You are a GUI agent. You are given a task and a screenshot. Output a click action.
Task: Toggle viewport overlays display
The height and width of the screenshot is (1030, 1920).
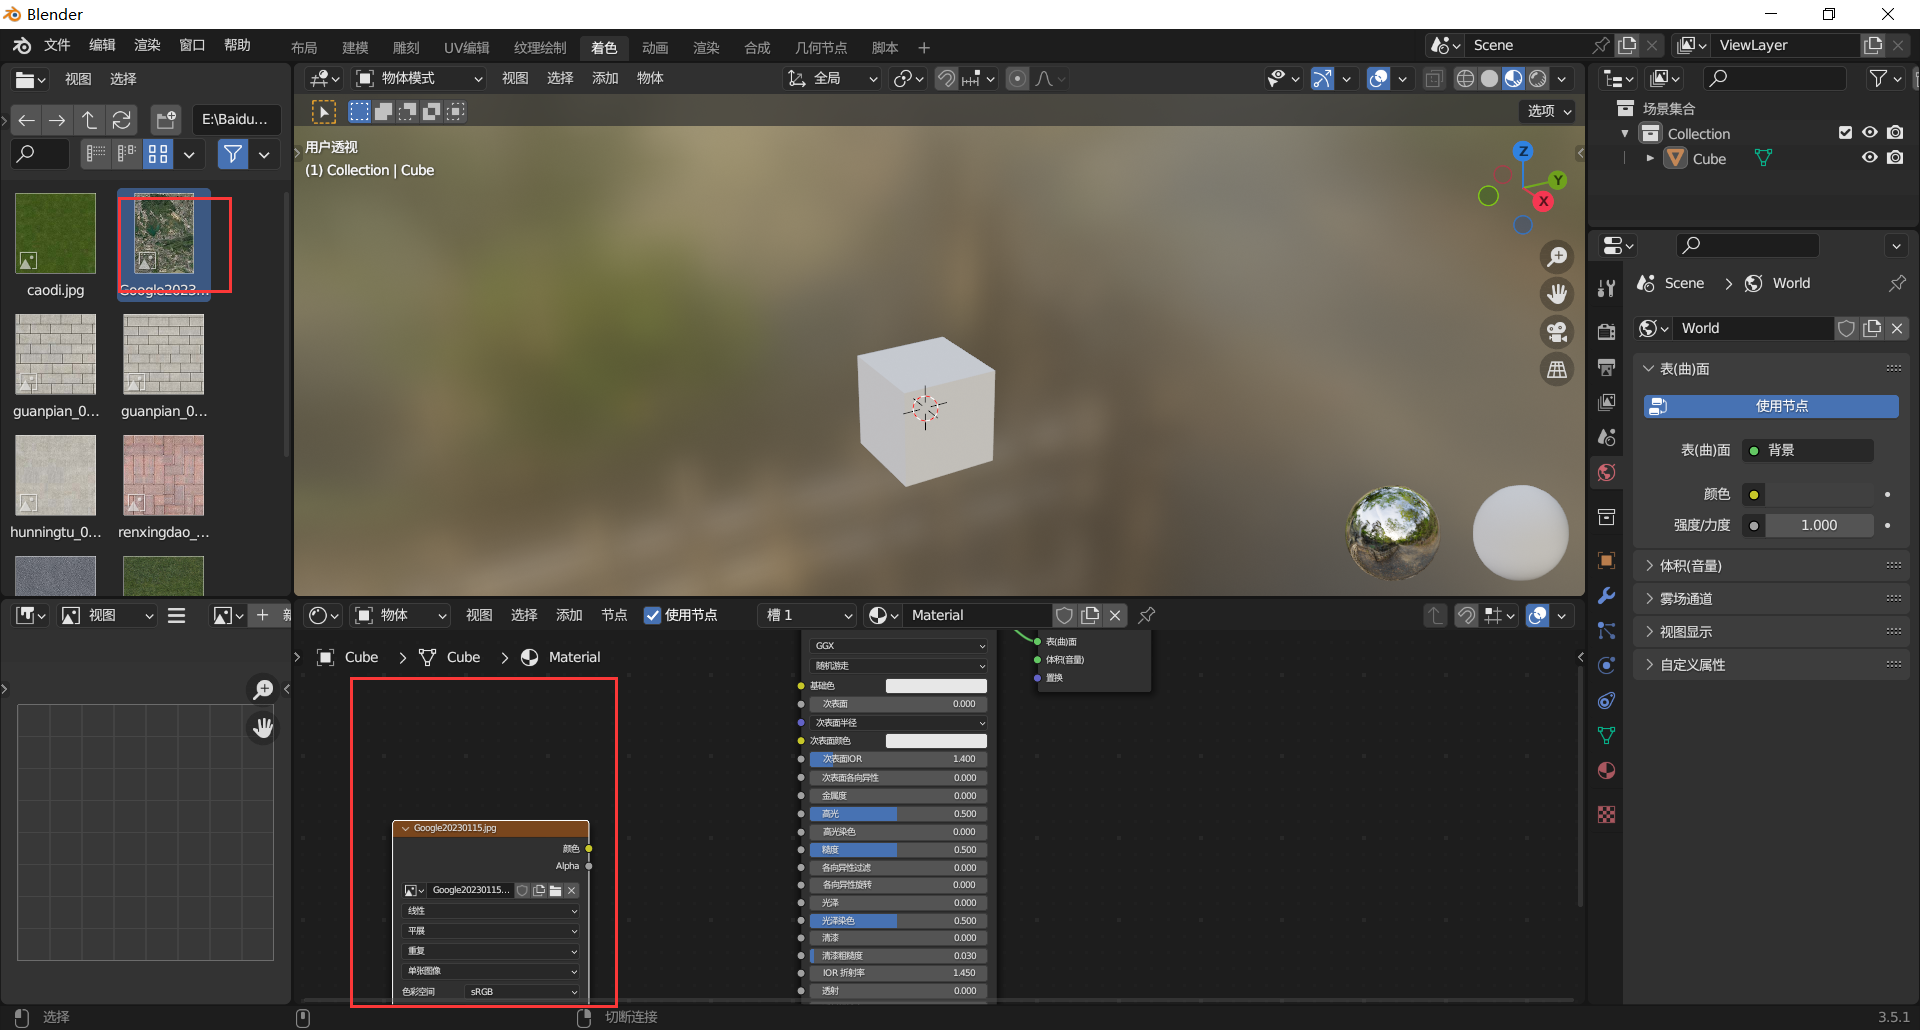(1378, 79)
